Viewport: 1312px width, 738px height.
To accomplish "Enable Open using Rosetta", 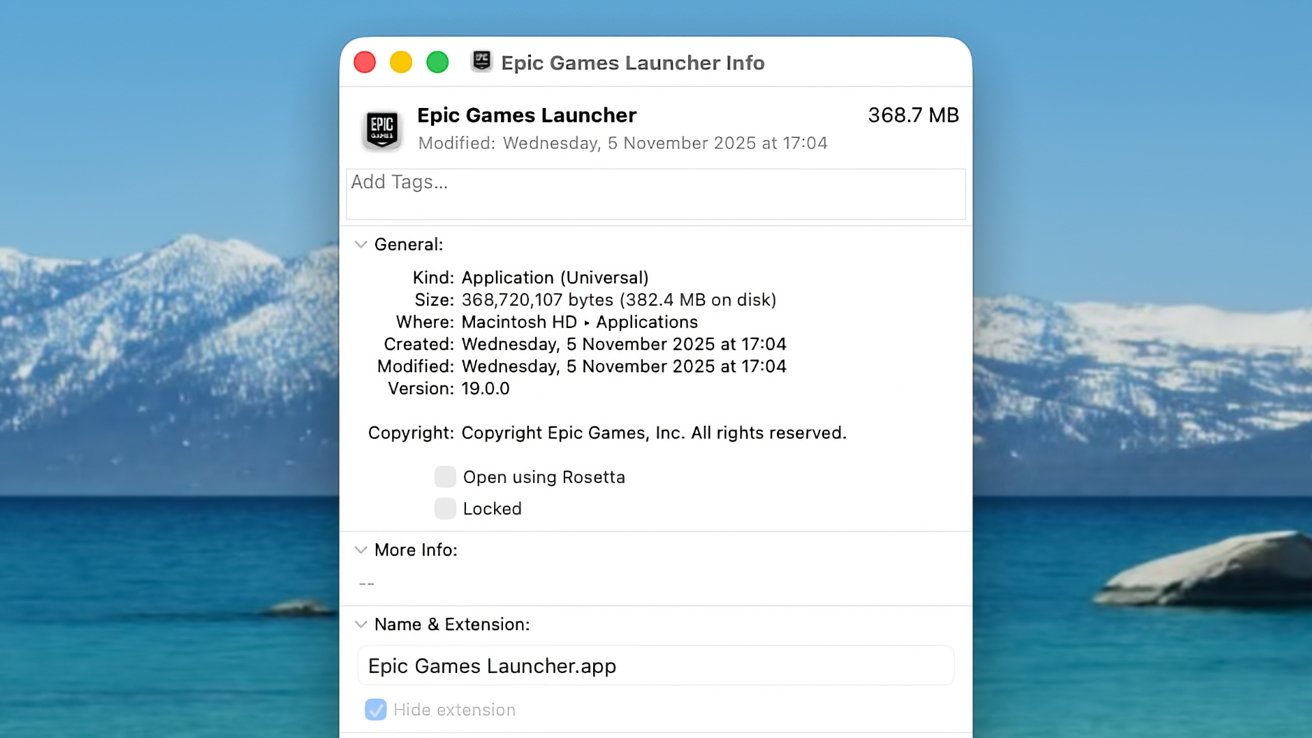I will pyautogui.click(x=445, y=477).
